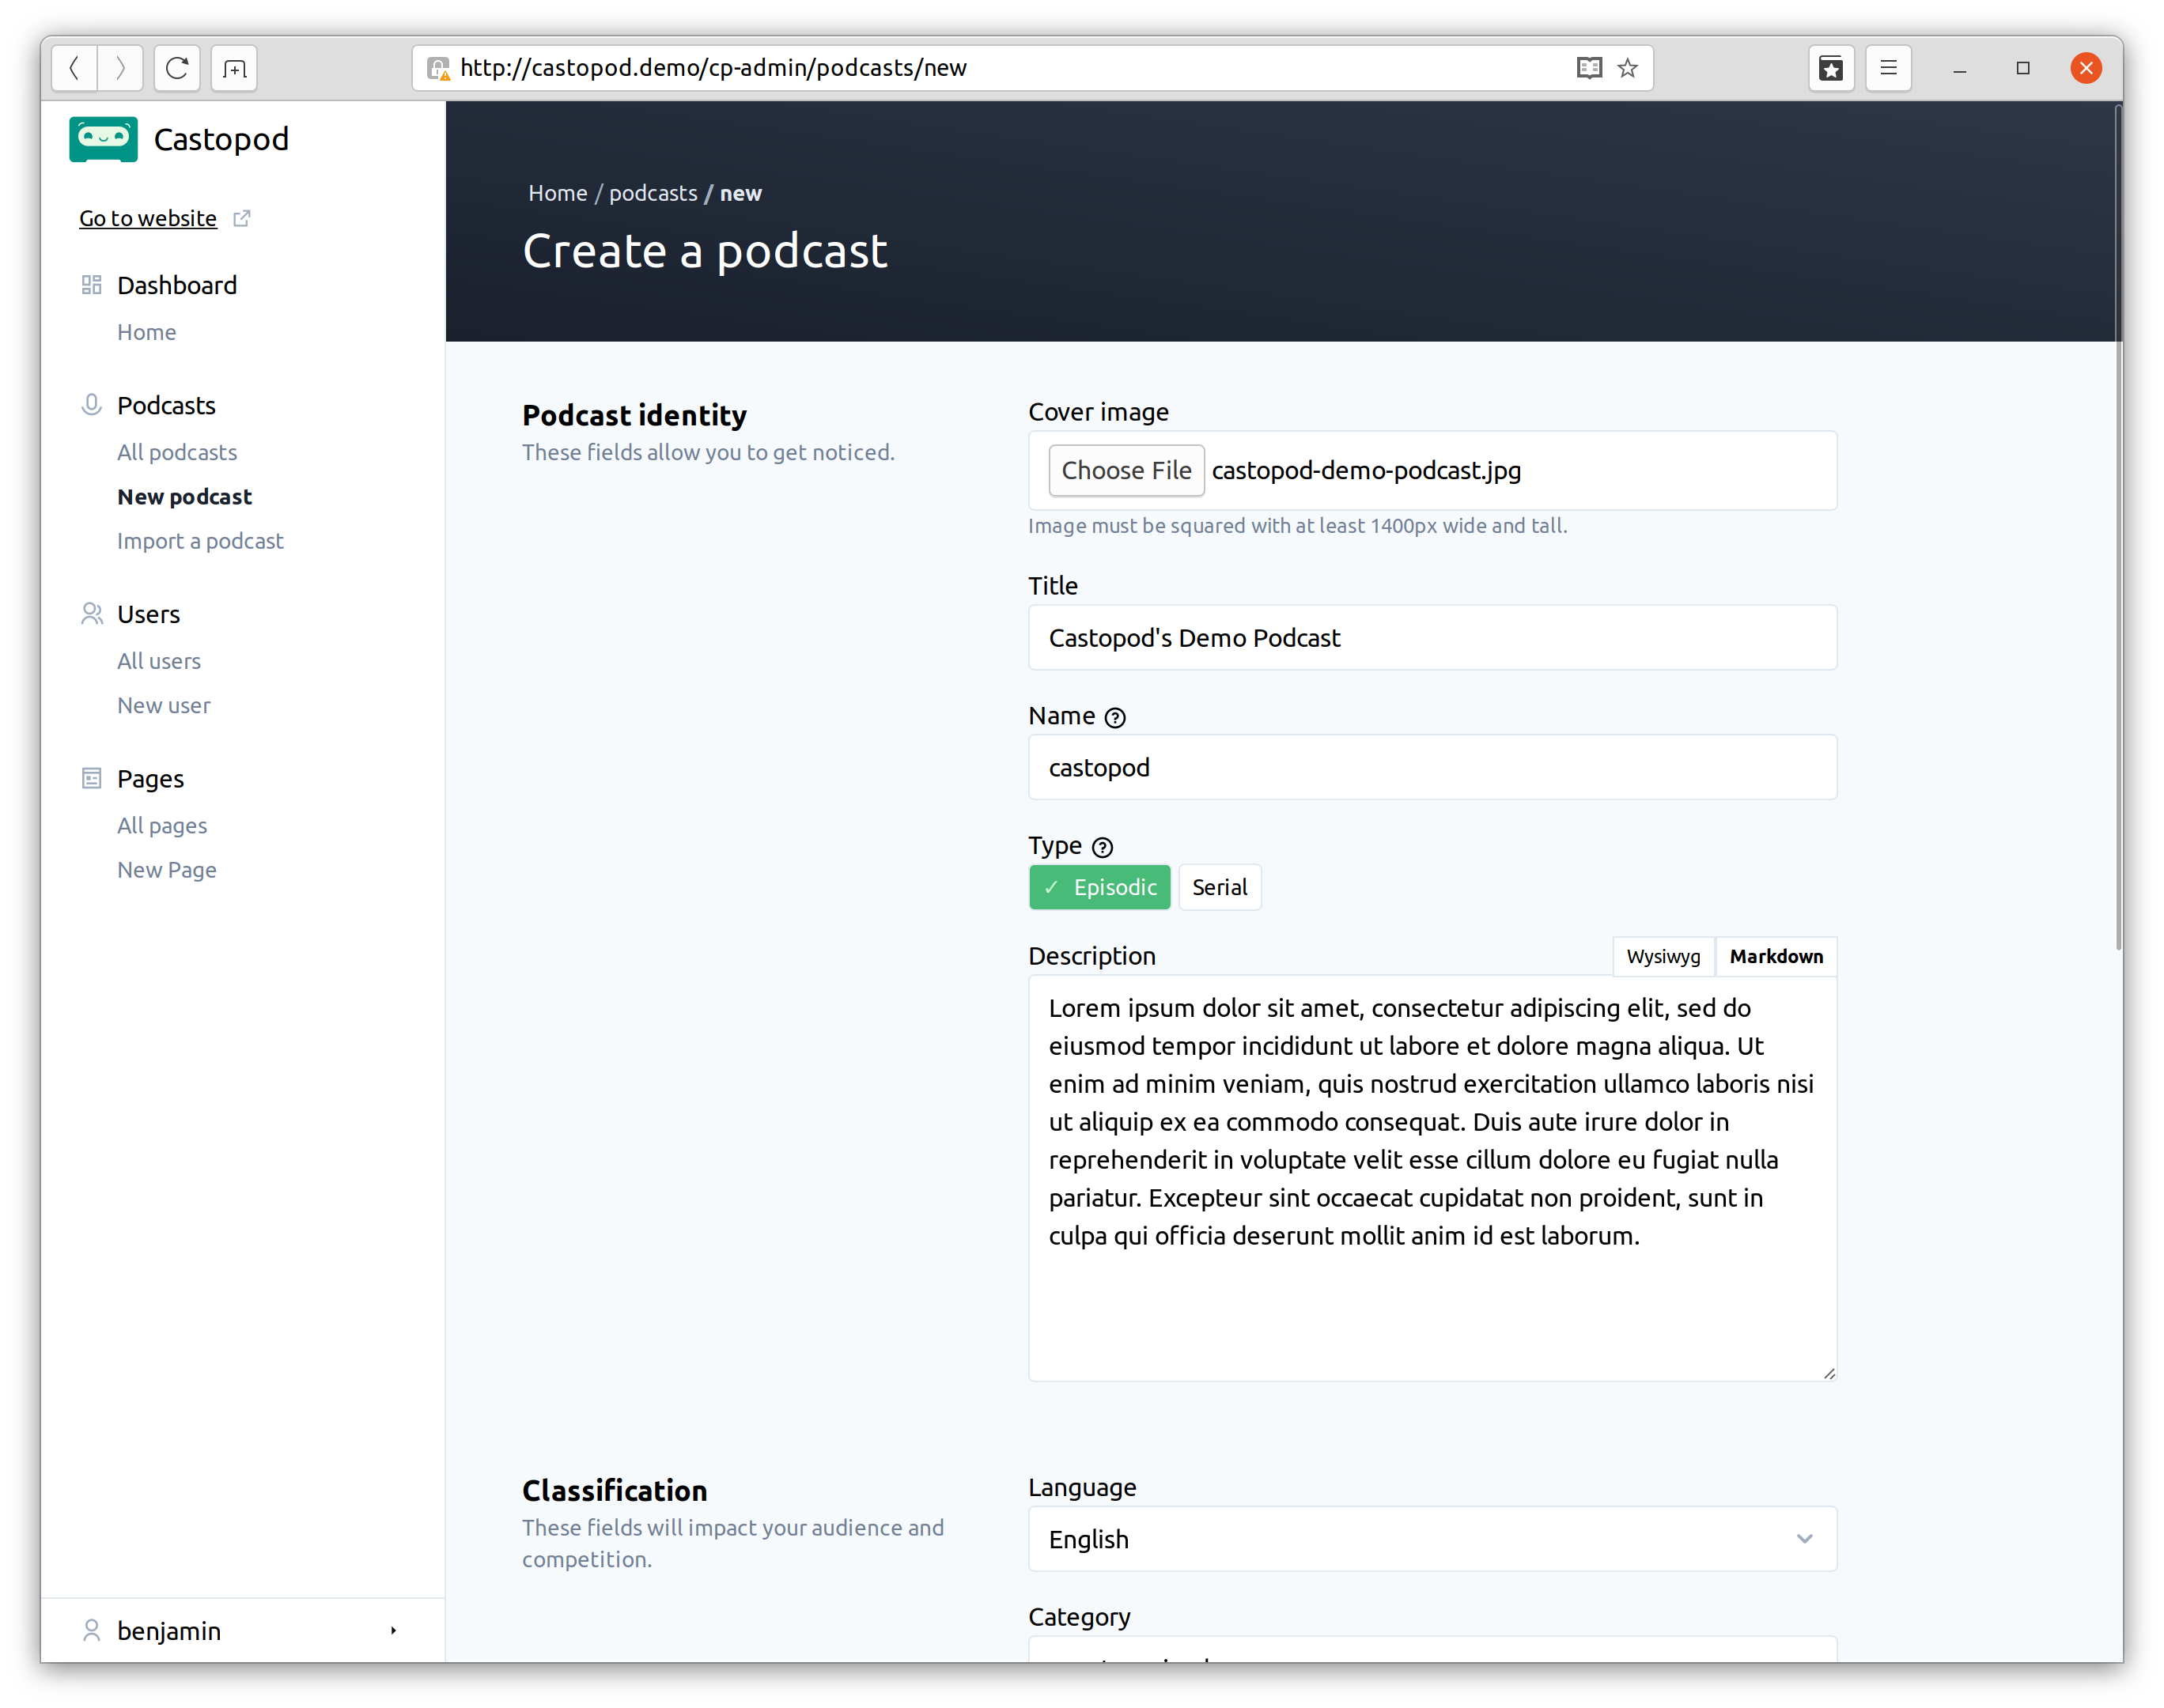
Task: Click the benjamin user profile icon
Action: 91,1631
